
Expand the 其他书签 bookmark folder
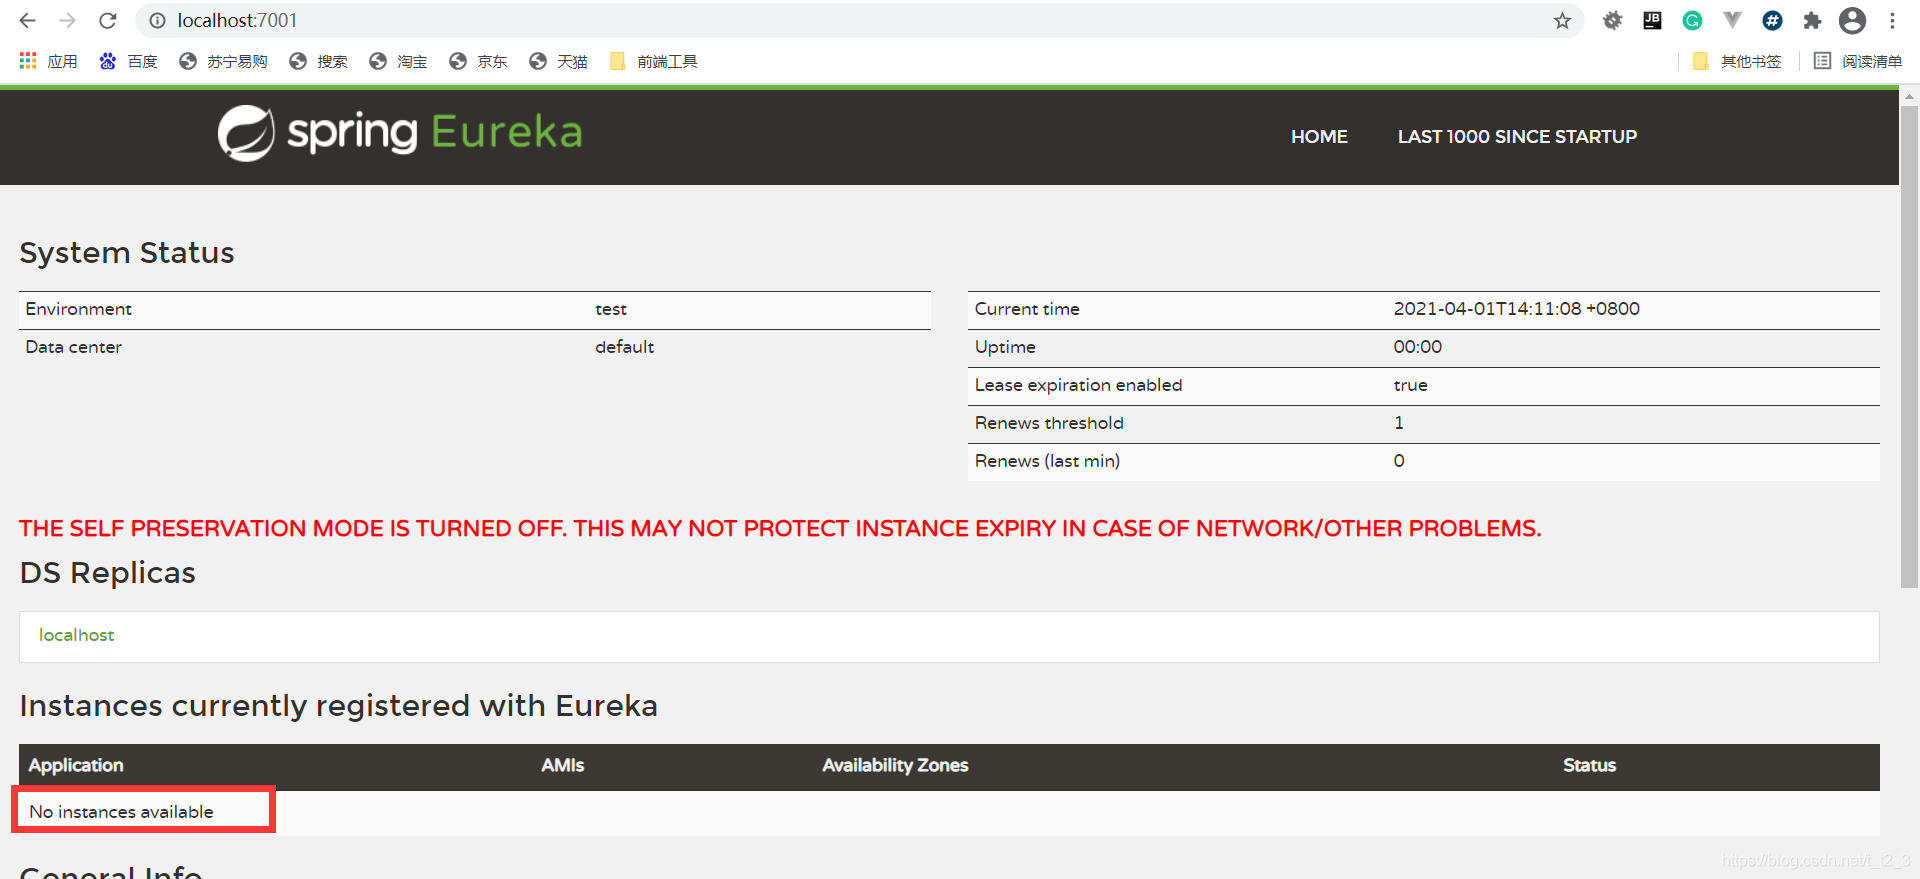coord(1737,61)
